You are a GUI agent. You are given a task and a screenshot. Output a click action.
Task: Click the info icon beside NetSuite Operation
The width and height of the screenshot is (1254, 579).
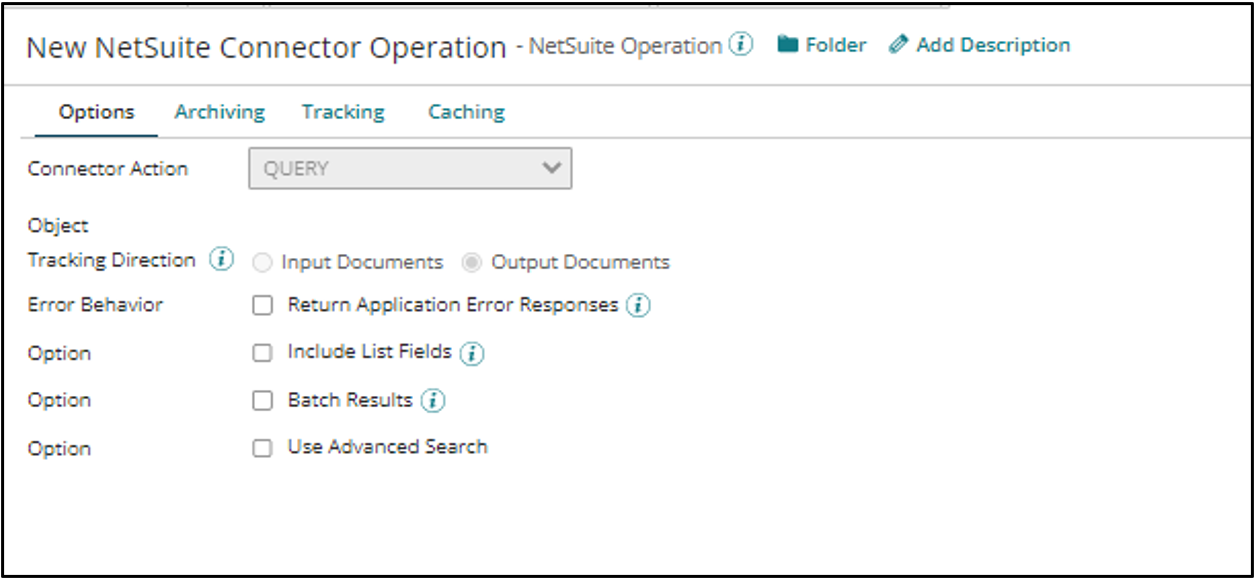click(x=741, y=45)
